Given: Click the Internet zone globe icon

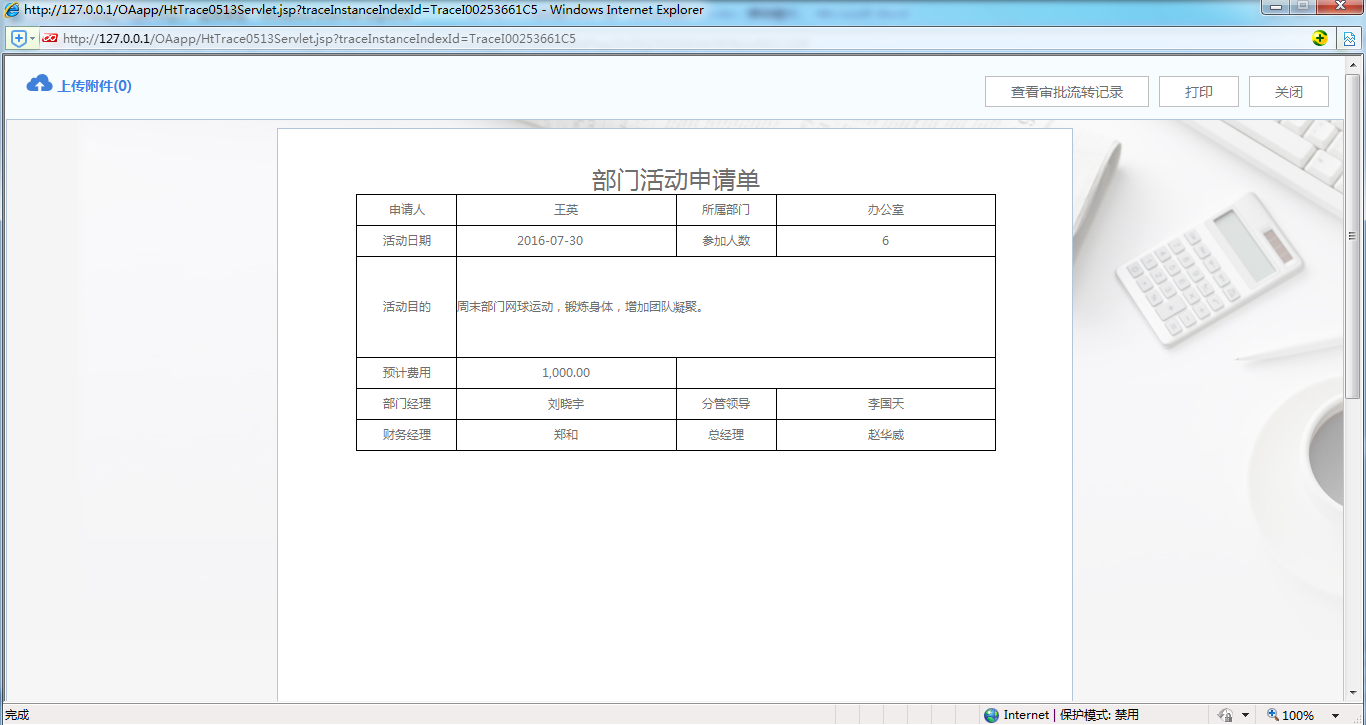Looking at the screenshot, I should click(x=991, y=715).
